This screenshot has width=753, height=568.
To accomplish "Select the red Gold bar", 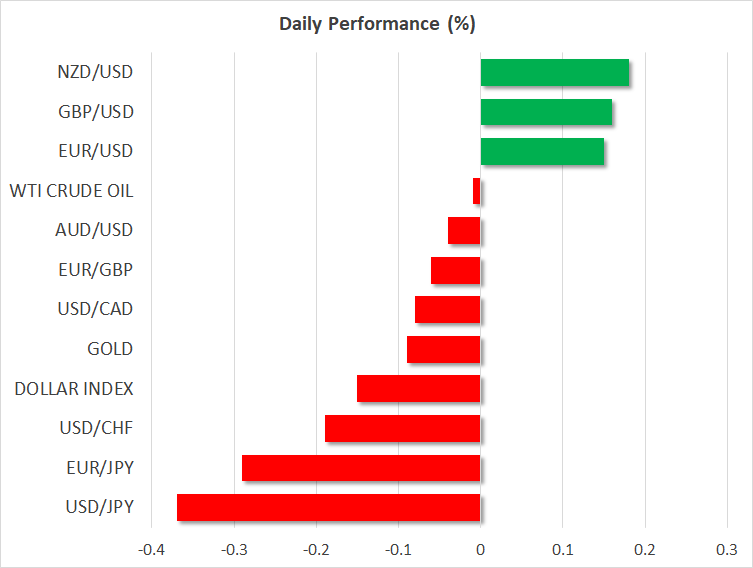I will point(444,349).
